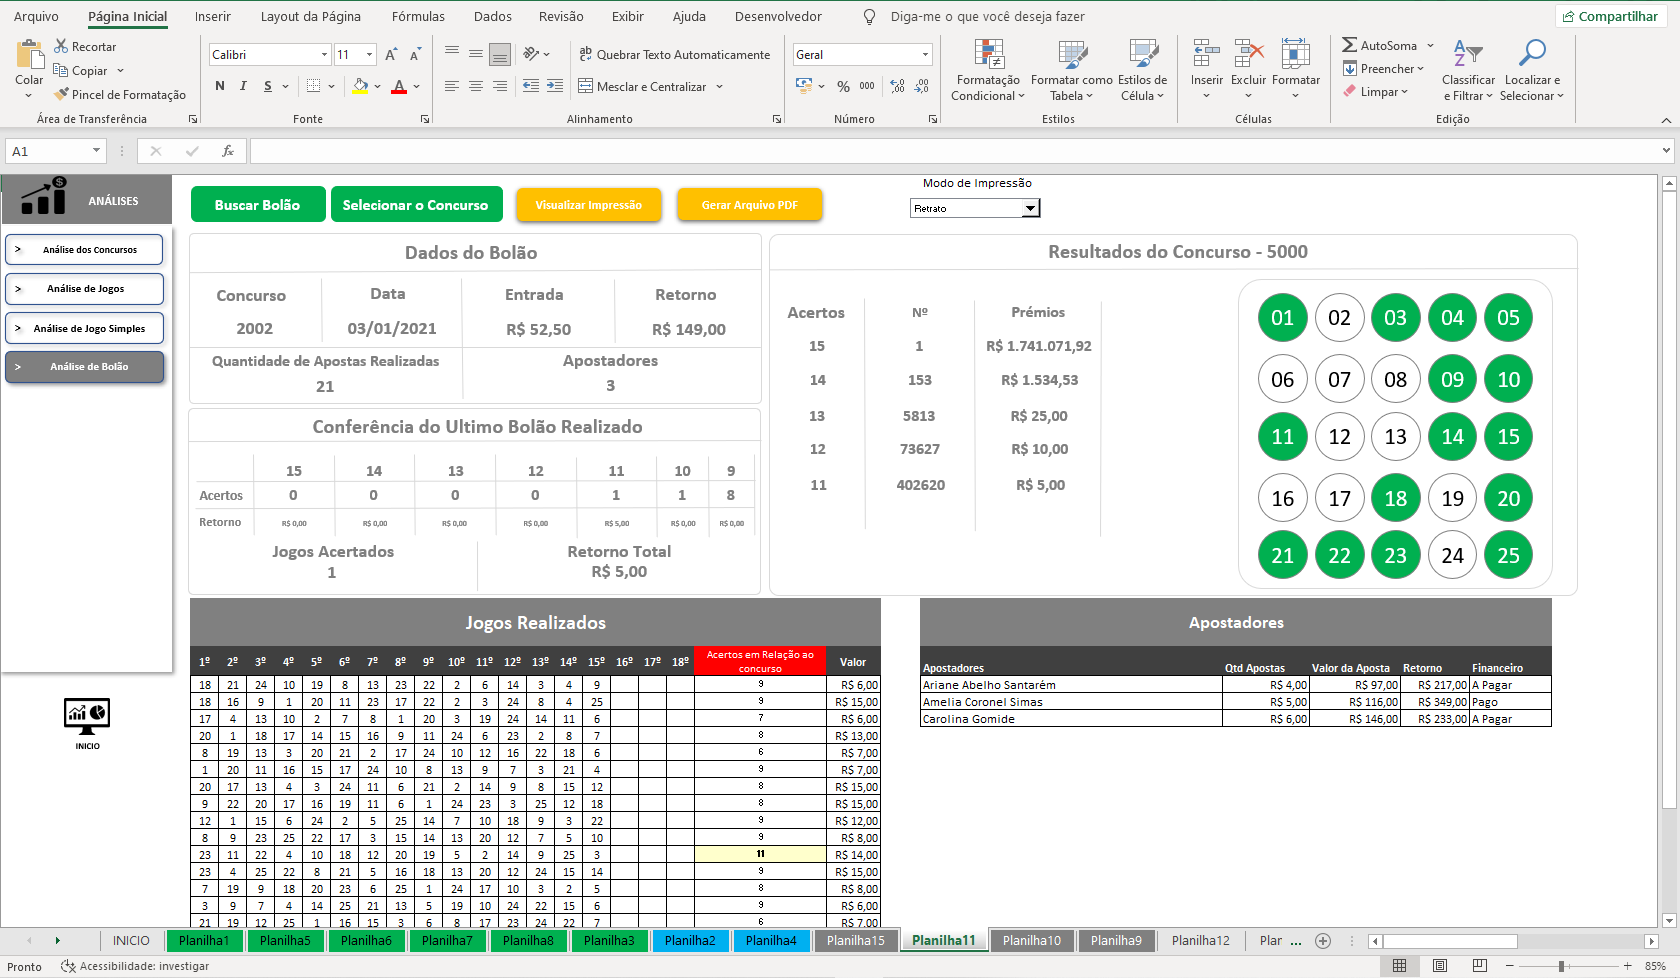Screen dimensions: 1680x978
Task: Open font color dropdown arrow
Action: pos(416,86)
